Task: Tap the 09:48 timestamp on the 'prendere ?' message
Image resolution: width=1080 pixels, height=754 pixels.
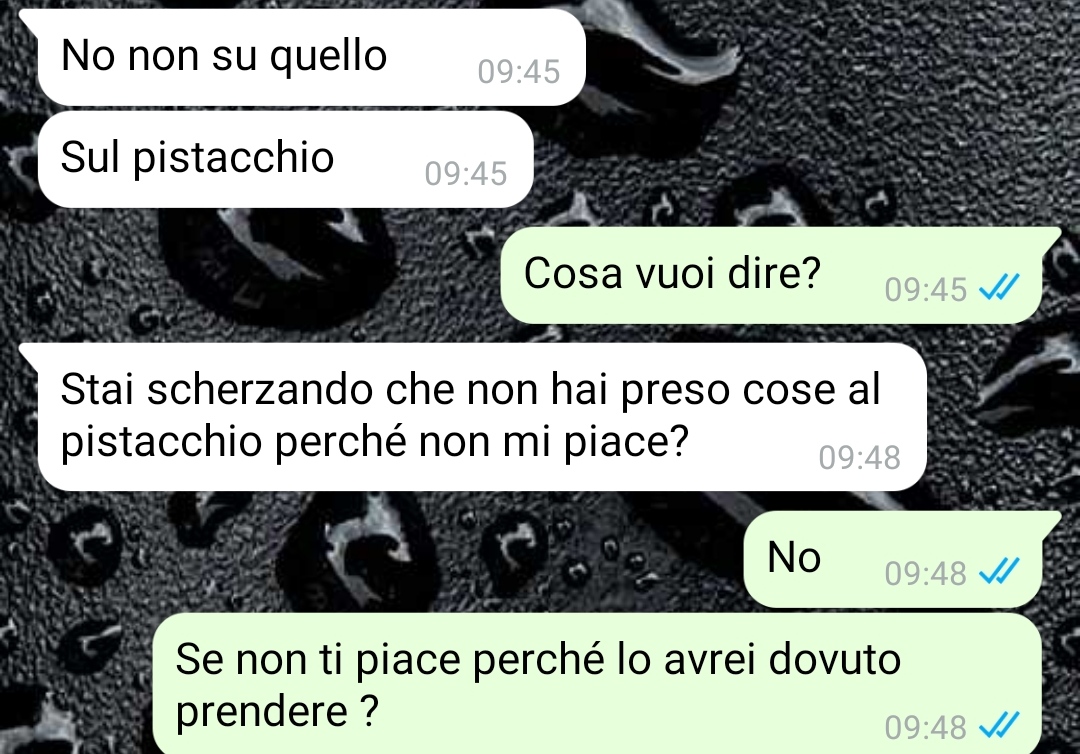Action: (926, 727)
